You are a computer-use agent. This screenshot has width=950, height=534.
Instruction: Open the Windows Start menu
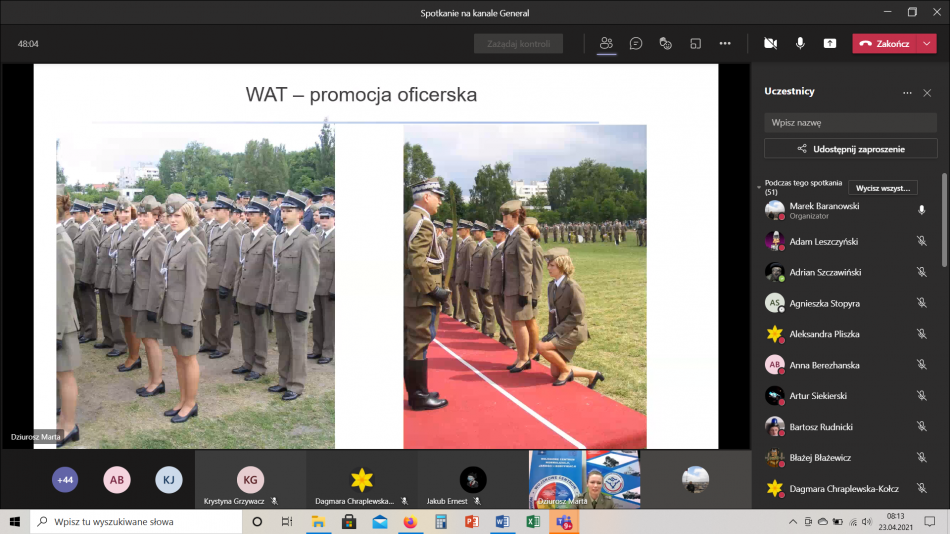tap(15, 522)
